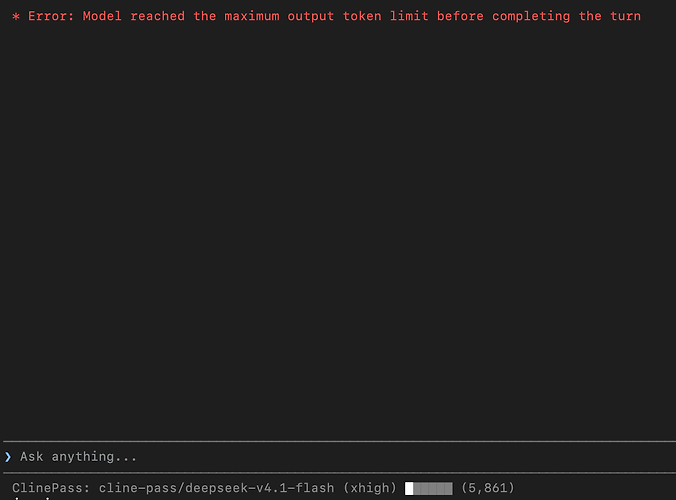Click the word reached in the error message

[x=157, y=16]
